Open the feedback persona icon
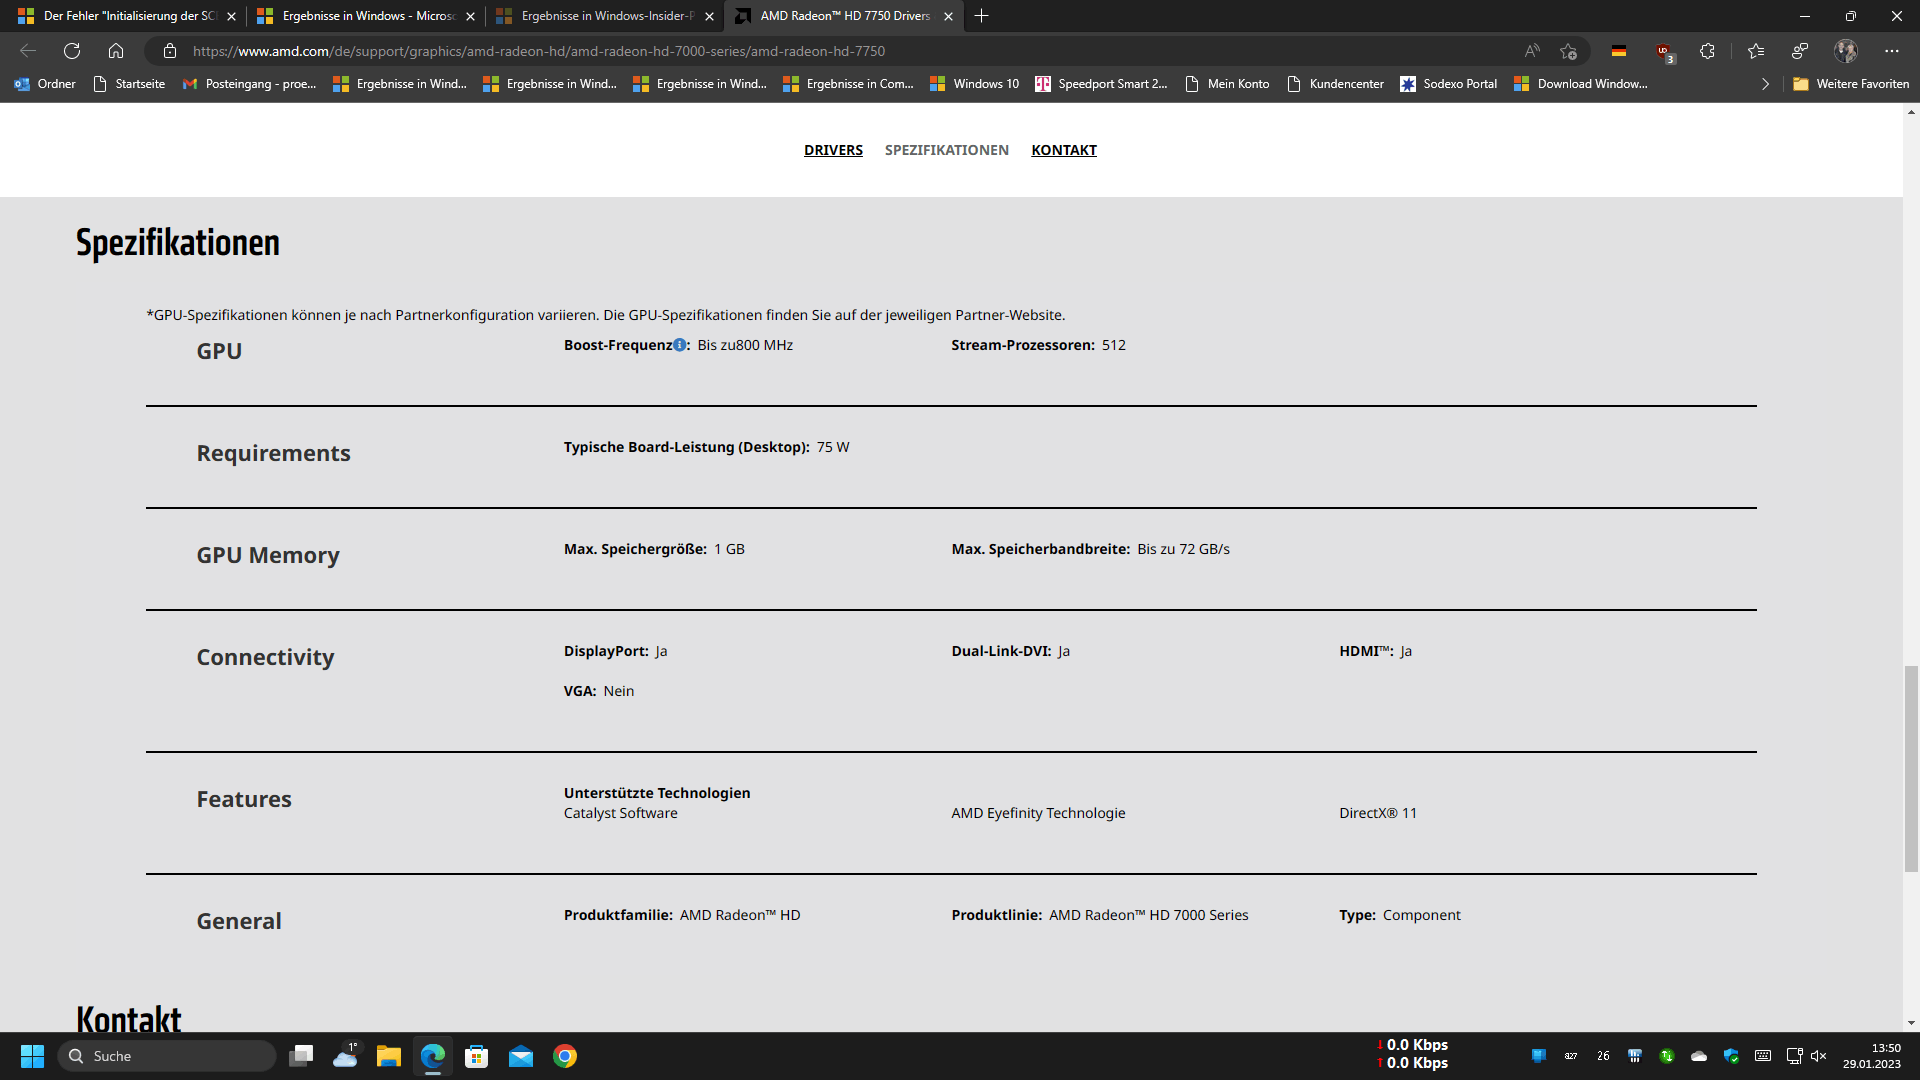 click(1800, 51)
